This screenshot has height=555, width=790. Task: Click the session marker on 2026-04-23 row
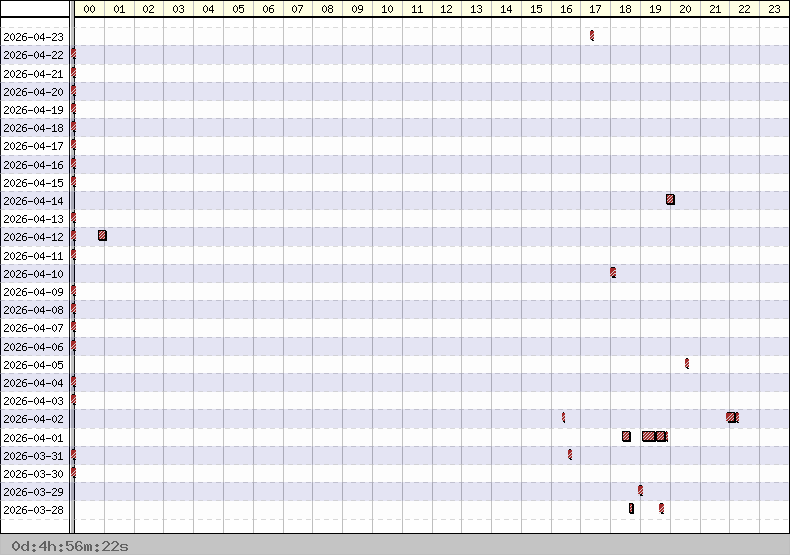(x=592, y=36)
